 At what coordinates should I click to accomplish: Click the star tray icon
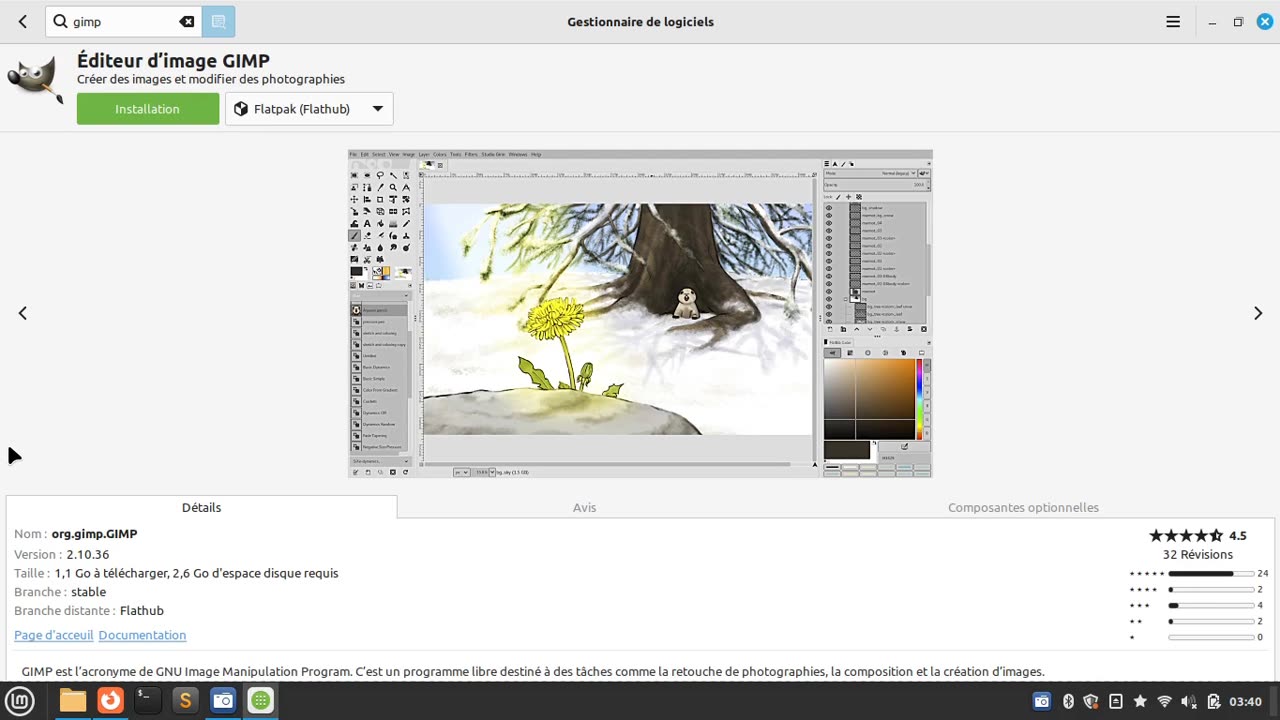(x=1140, y=701)
